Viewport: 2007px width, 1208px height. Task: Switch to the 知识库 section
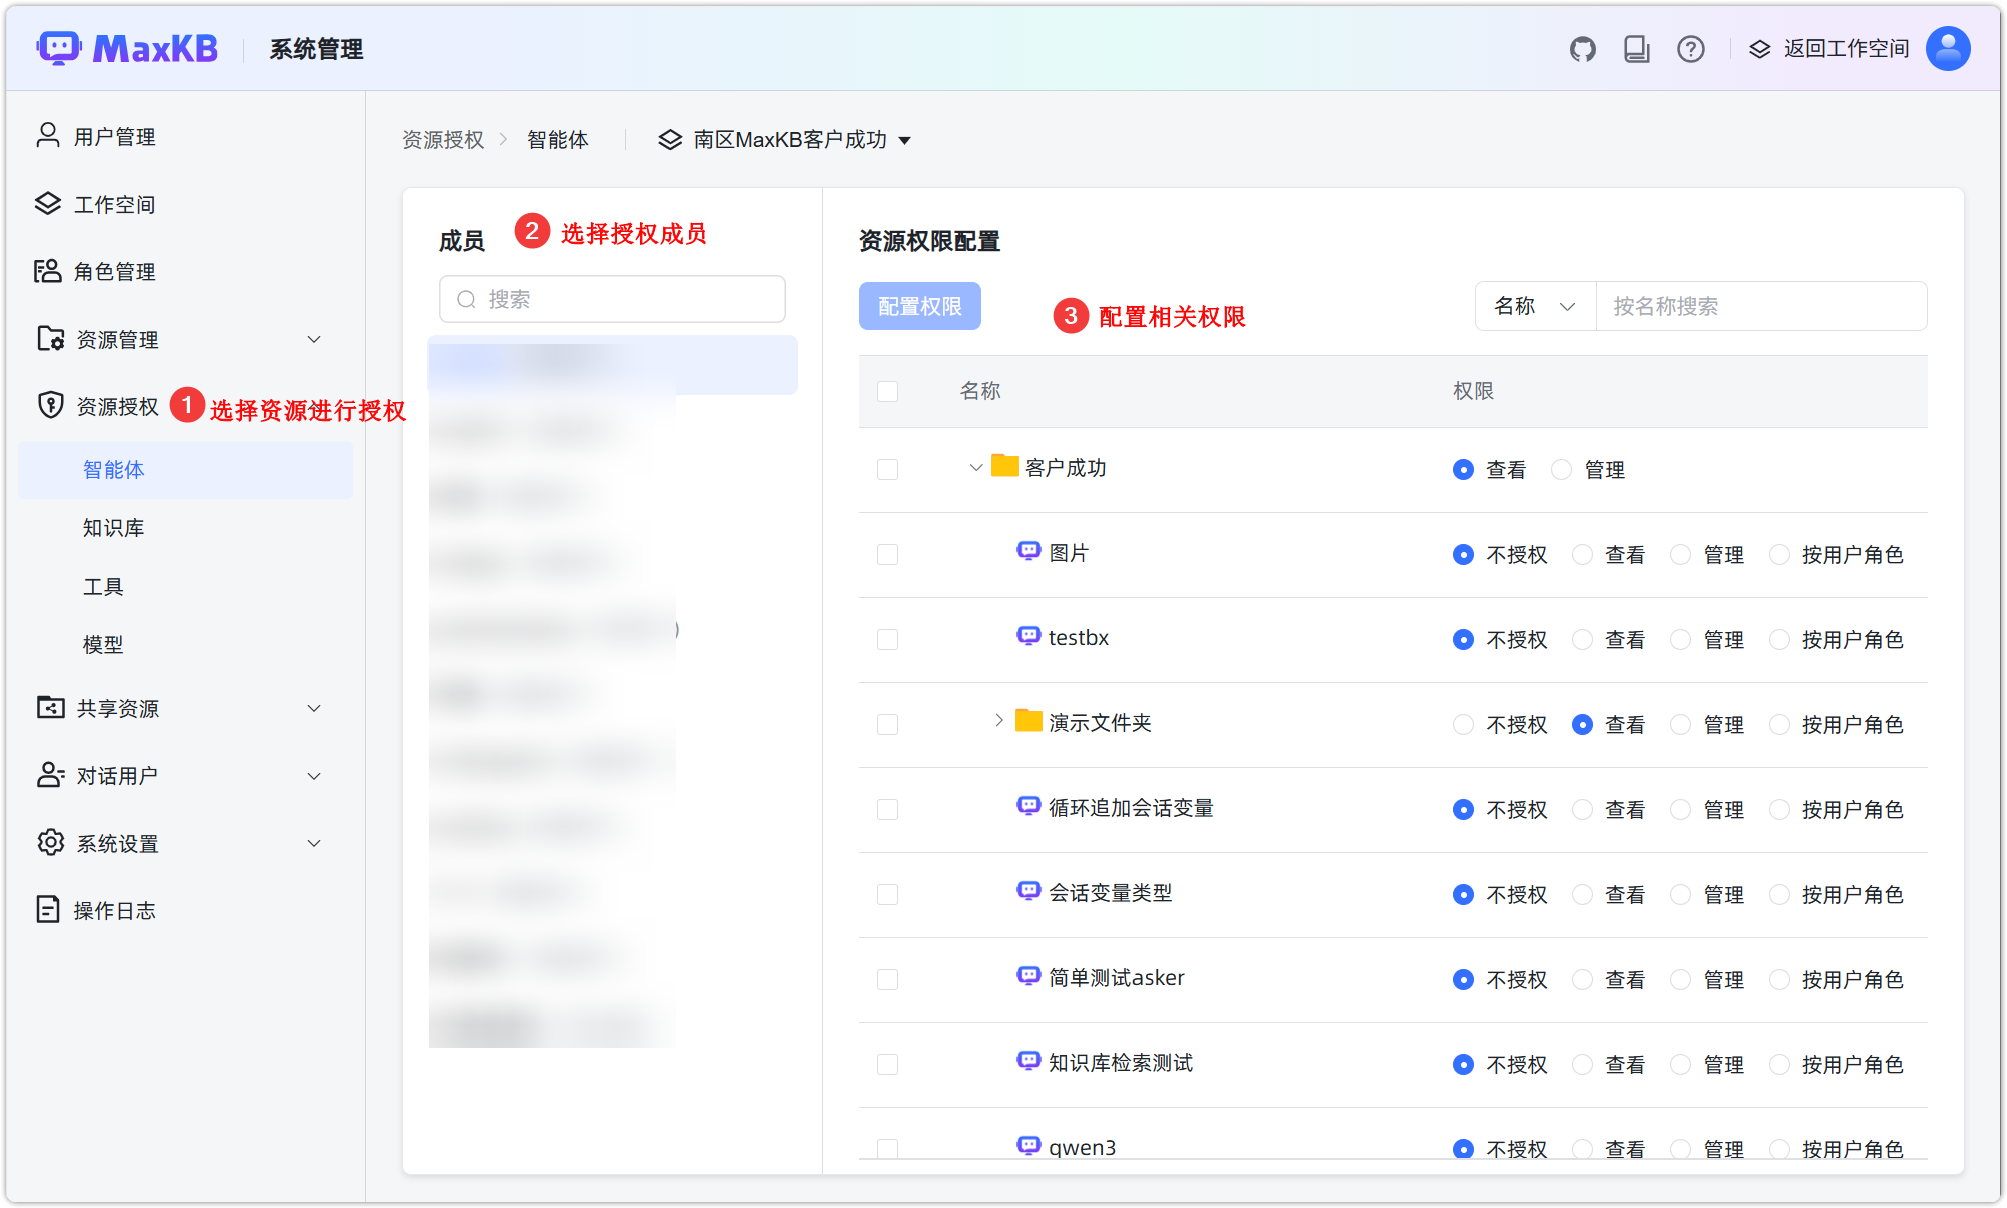click(x=113, y=527)
